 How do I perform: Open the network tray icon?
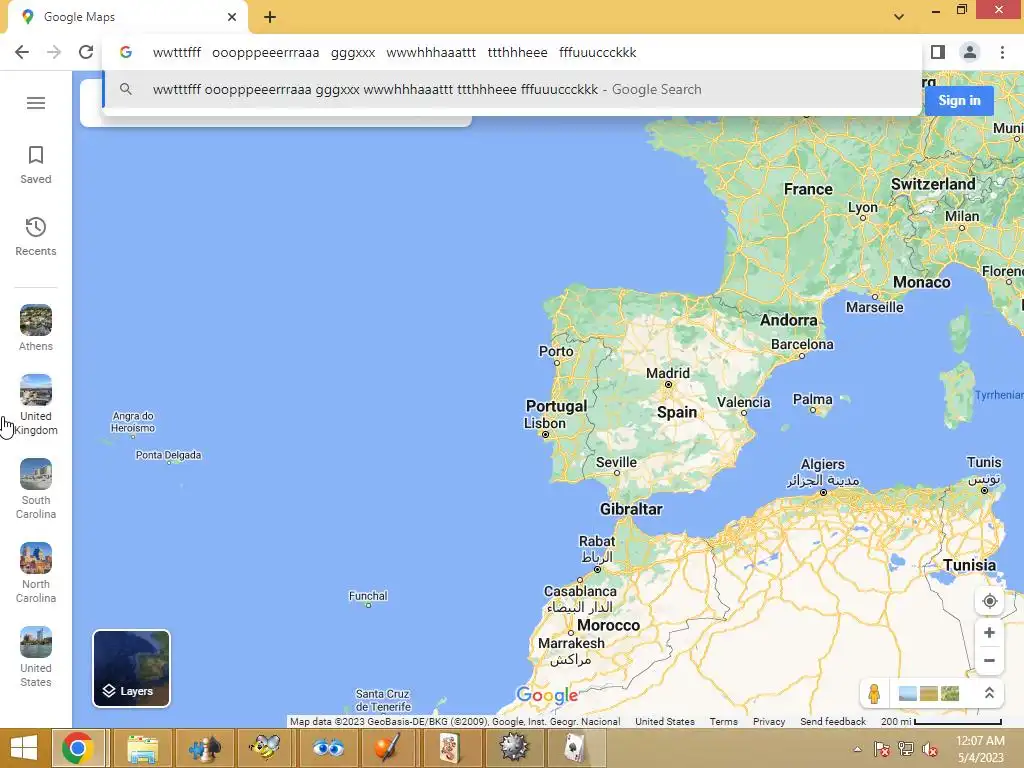[x=906, y=749]
